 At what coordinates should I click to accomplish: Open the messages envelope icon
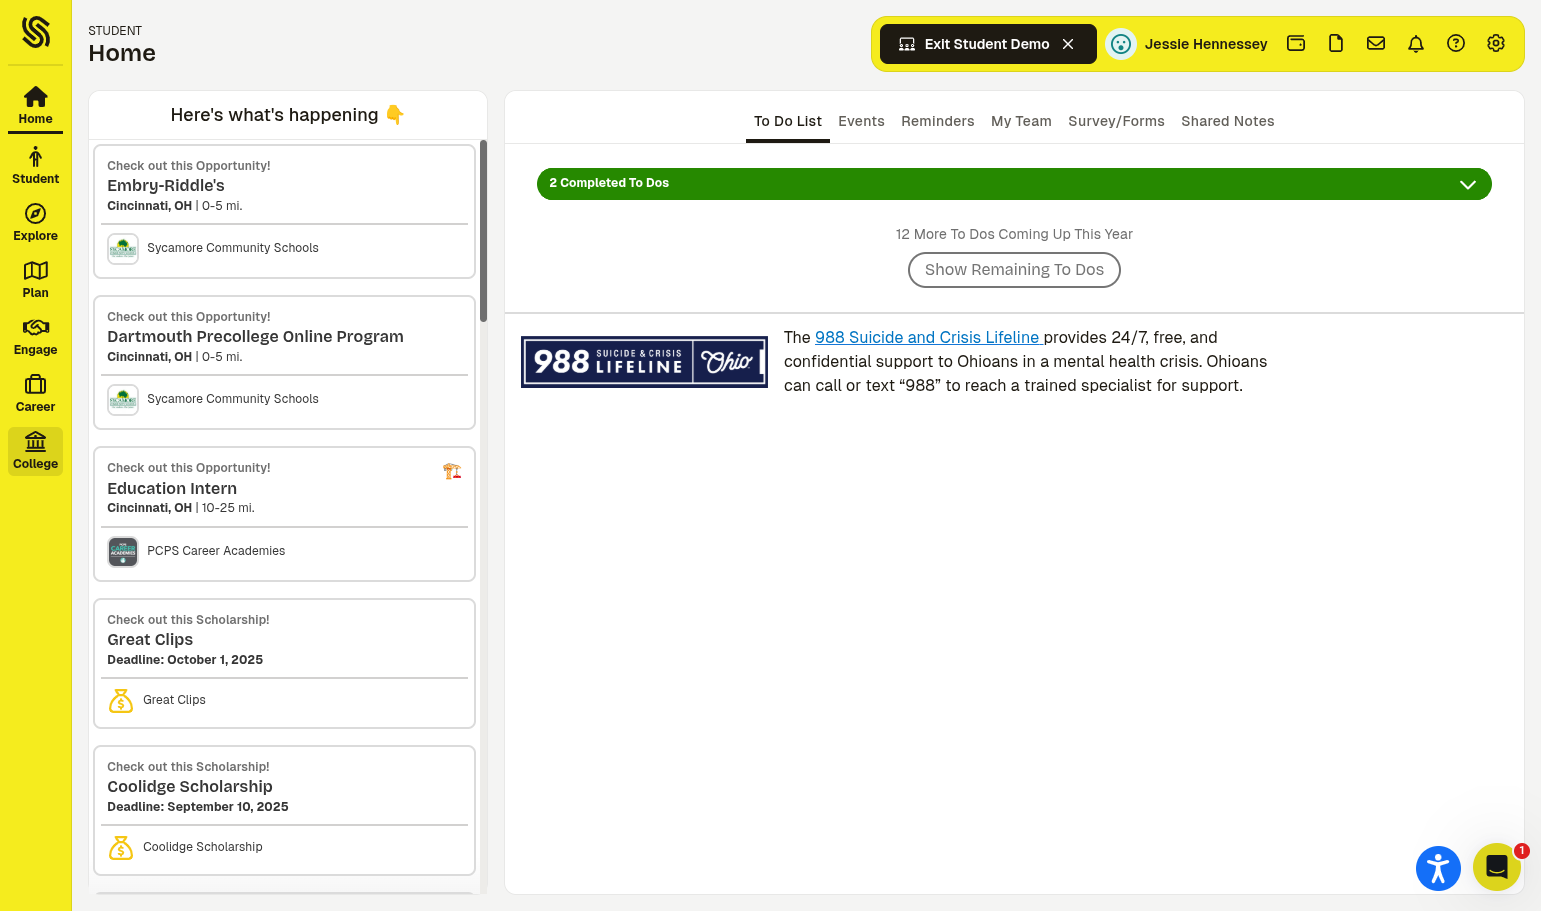click(x=1376, y=43)
